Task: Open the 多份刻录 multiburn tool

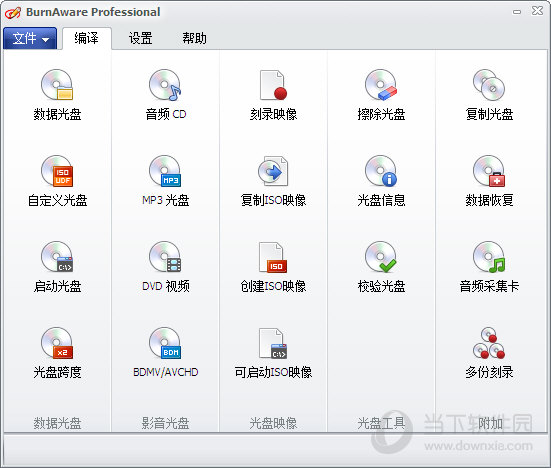Action: [x=489, y=343]
